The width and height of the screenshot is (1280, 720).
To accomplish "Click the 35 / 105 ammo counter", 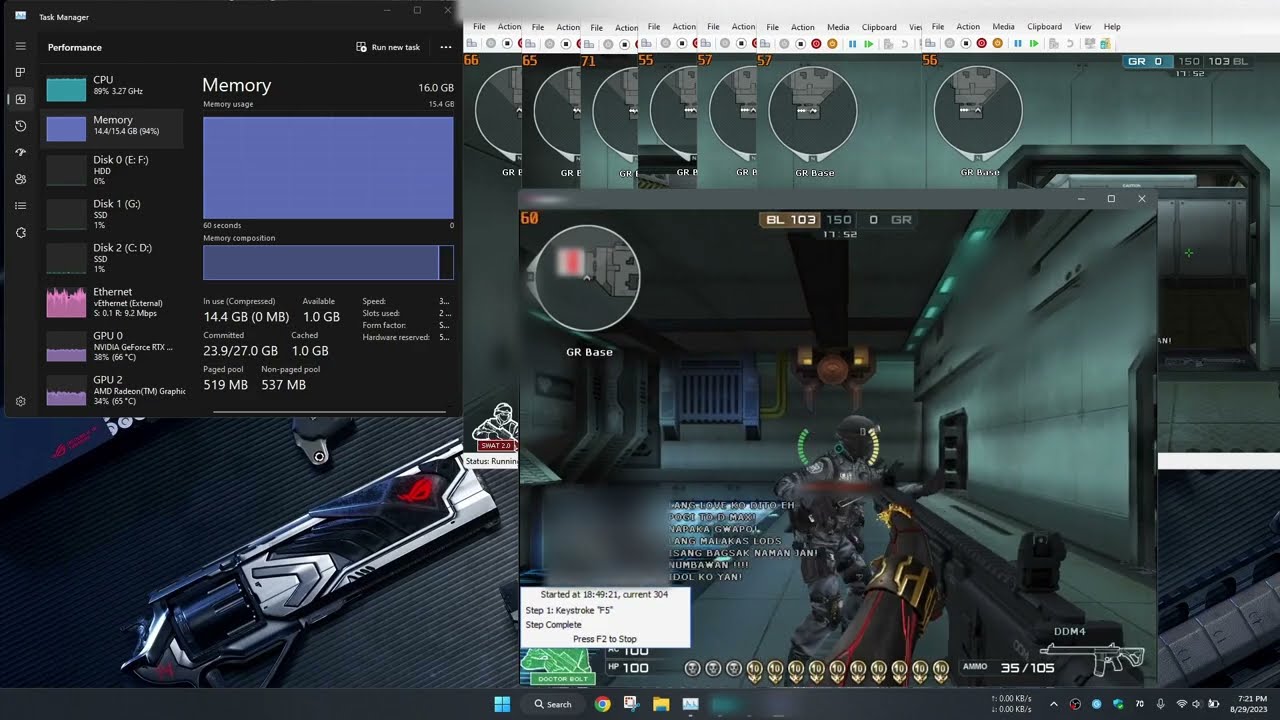I will (x=1027, y=668).
